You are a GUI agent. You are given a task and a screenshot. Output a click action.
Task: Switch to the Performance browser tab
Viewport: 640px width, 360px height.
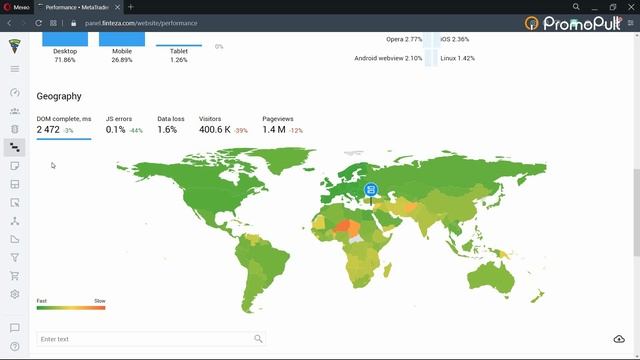click(76, 7)
